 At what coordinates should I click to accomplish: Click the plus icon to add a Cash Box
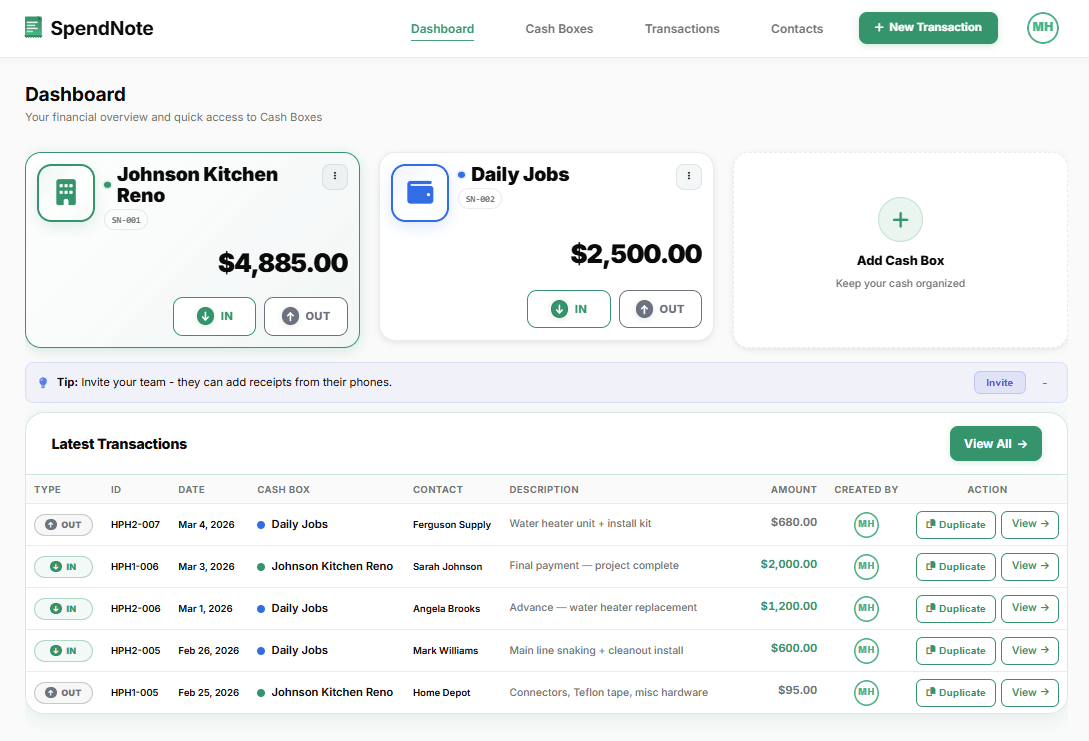900,219
